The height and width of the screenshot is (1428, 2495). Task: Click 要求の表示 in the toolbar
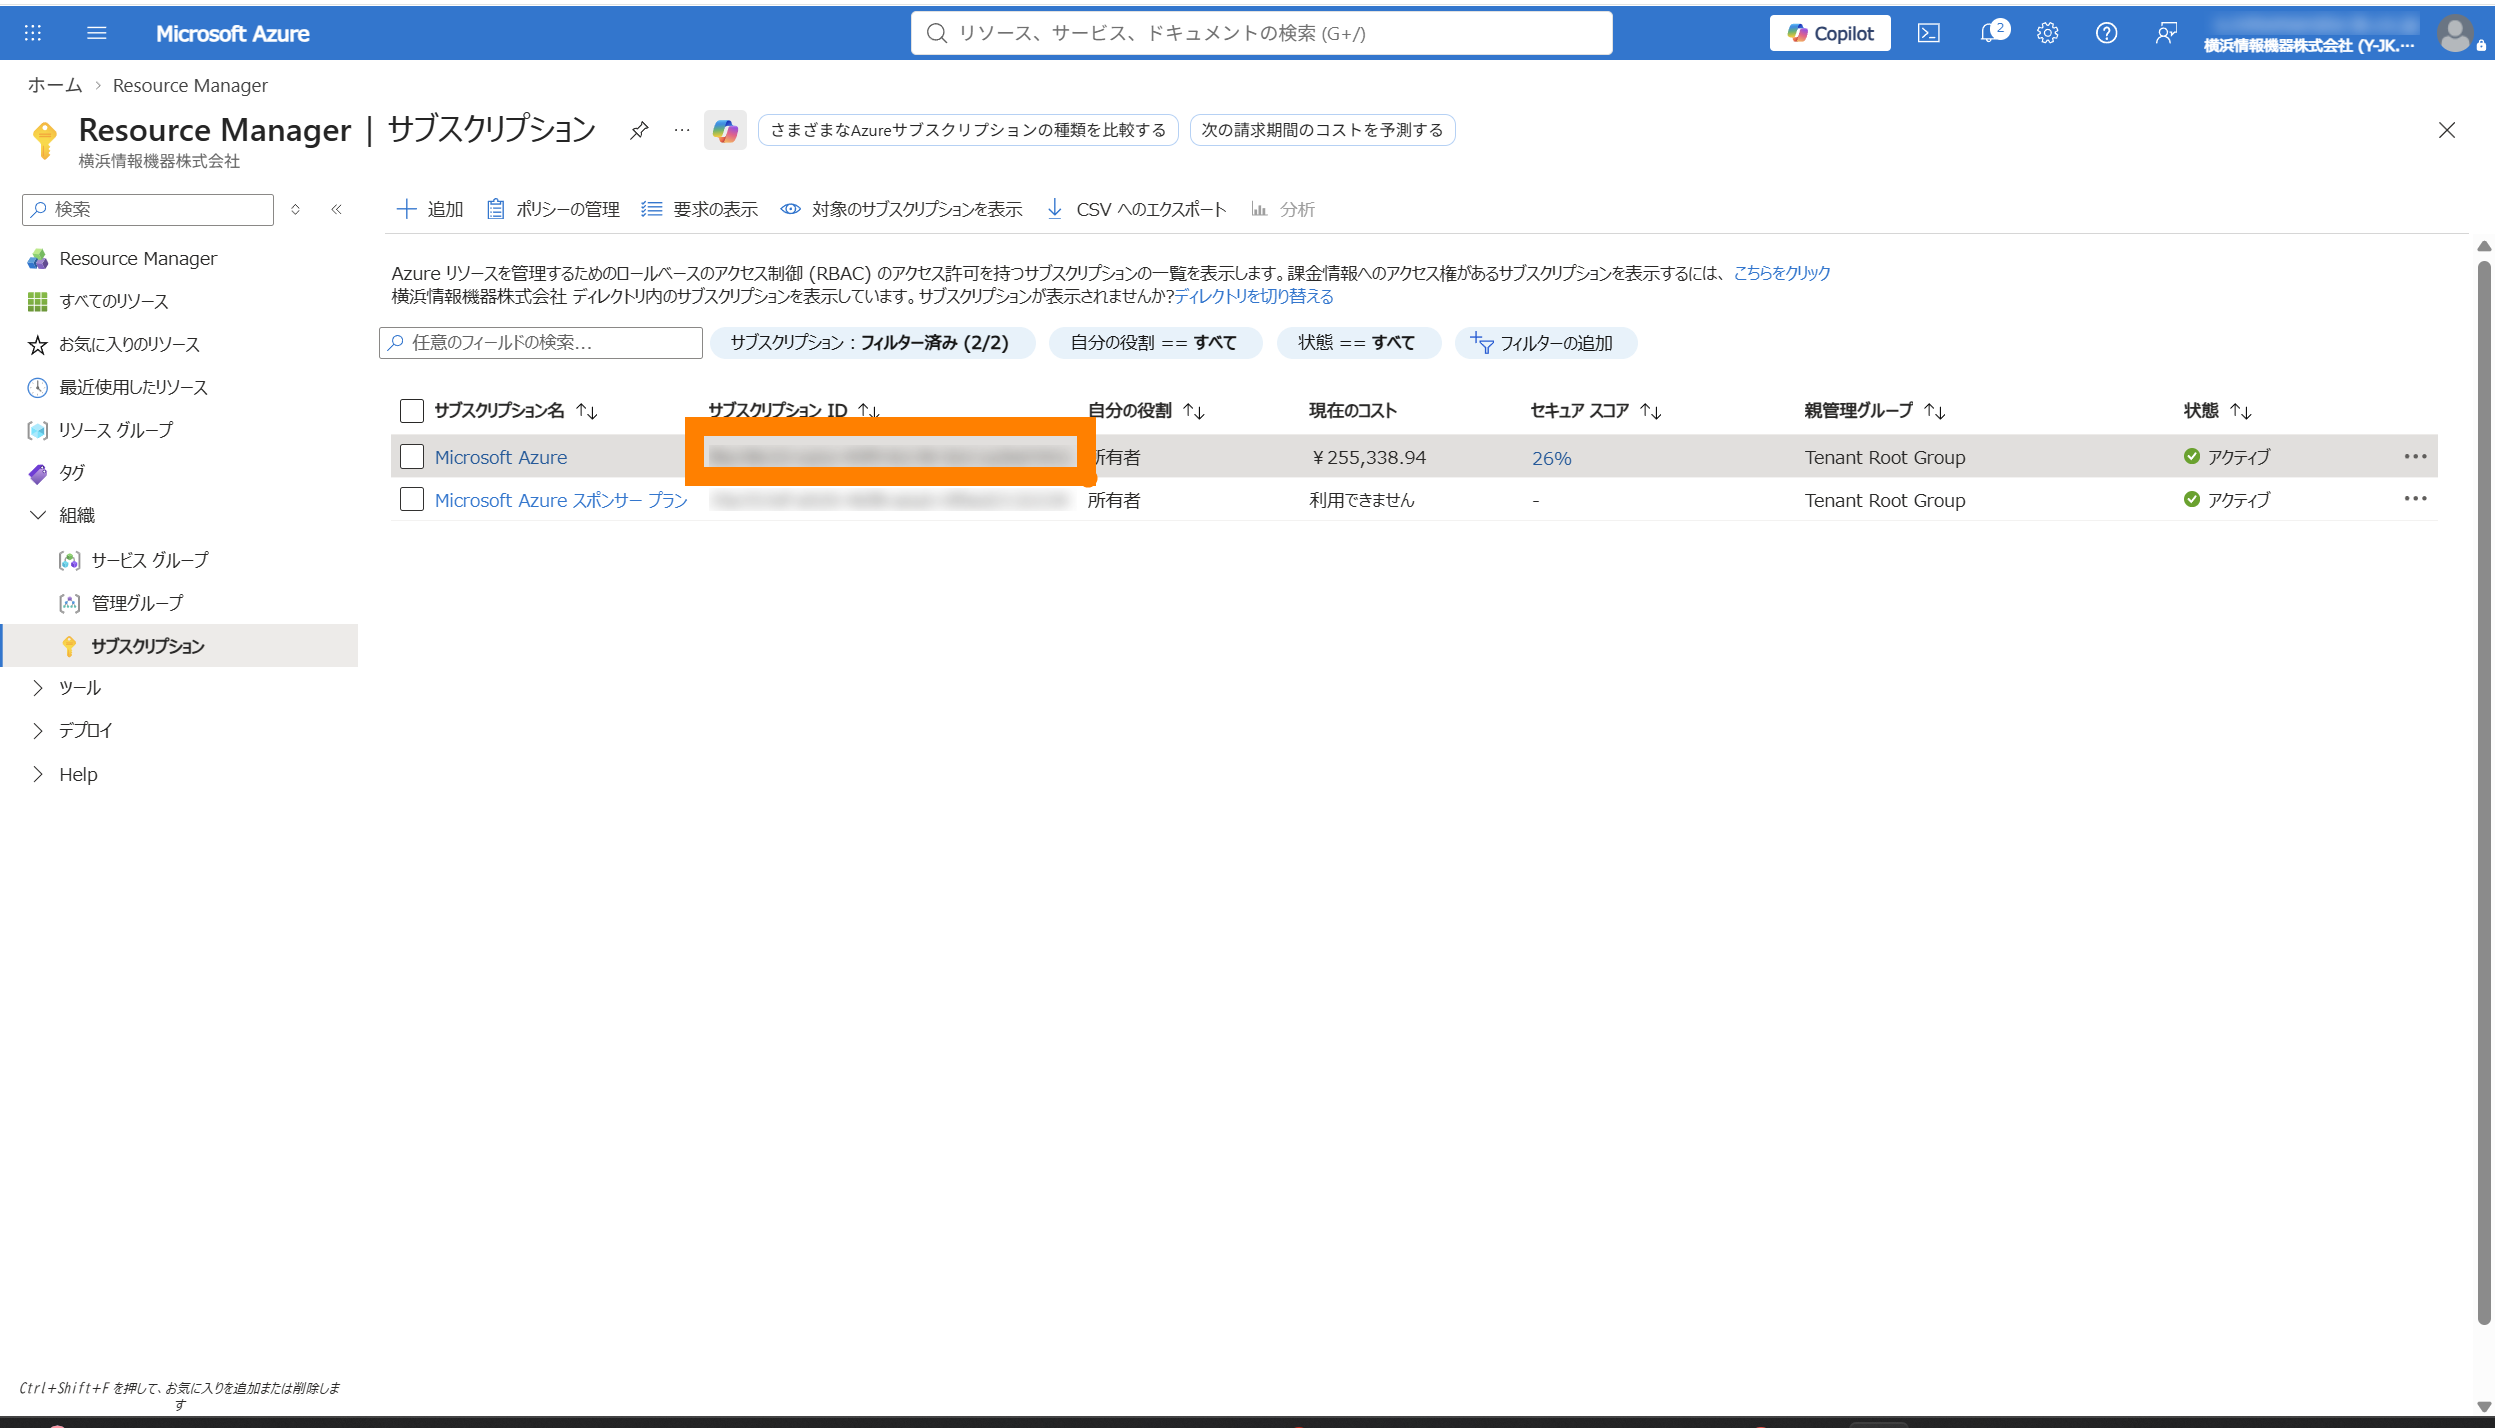tap(700, 209)
